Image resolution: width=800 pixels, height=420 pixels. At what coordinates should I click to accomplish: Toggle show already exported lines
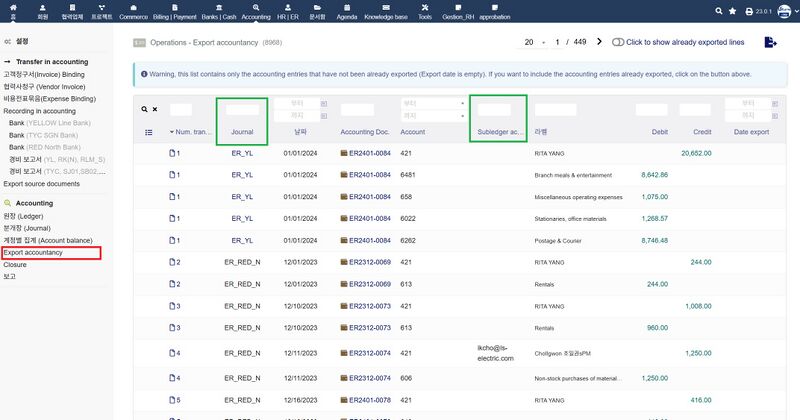point(618,42)
